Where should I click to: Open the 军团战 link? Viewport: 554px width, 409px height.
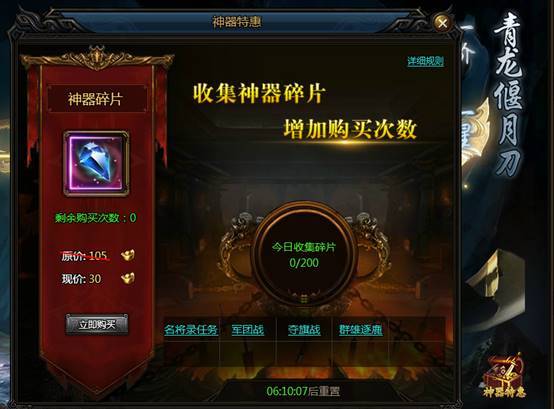[248, 330]
